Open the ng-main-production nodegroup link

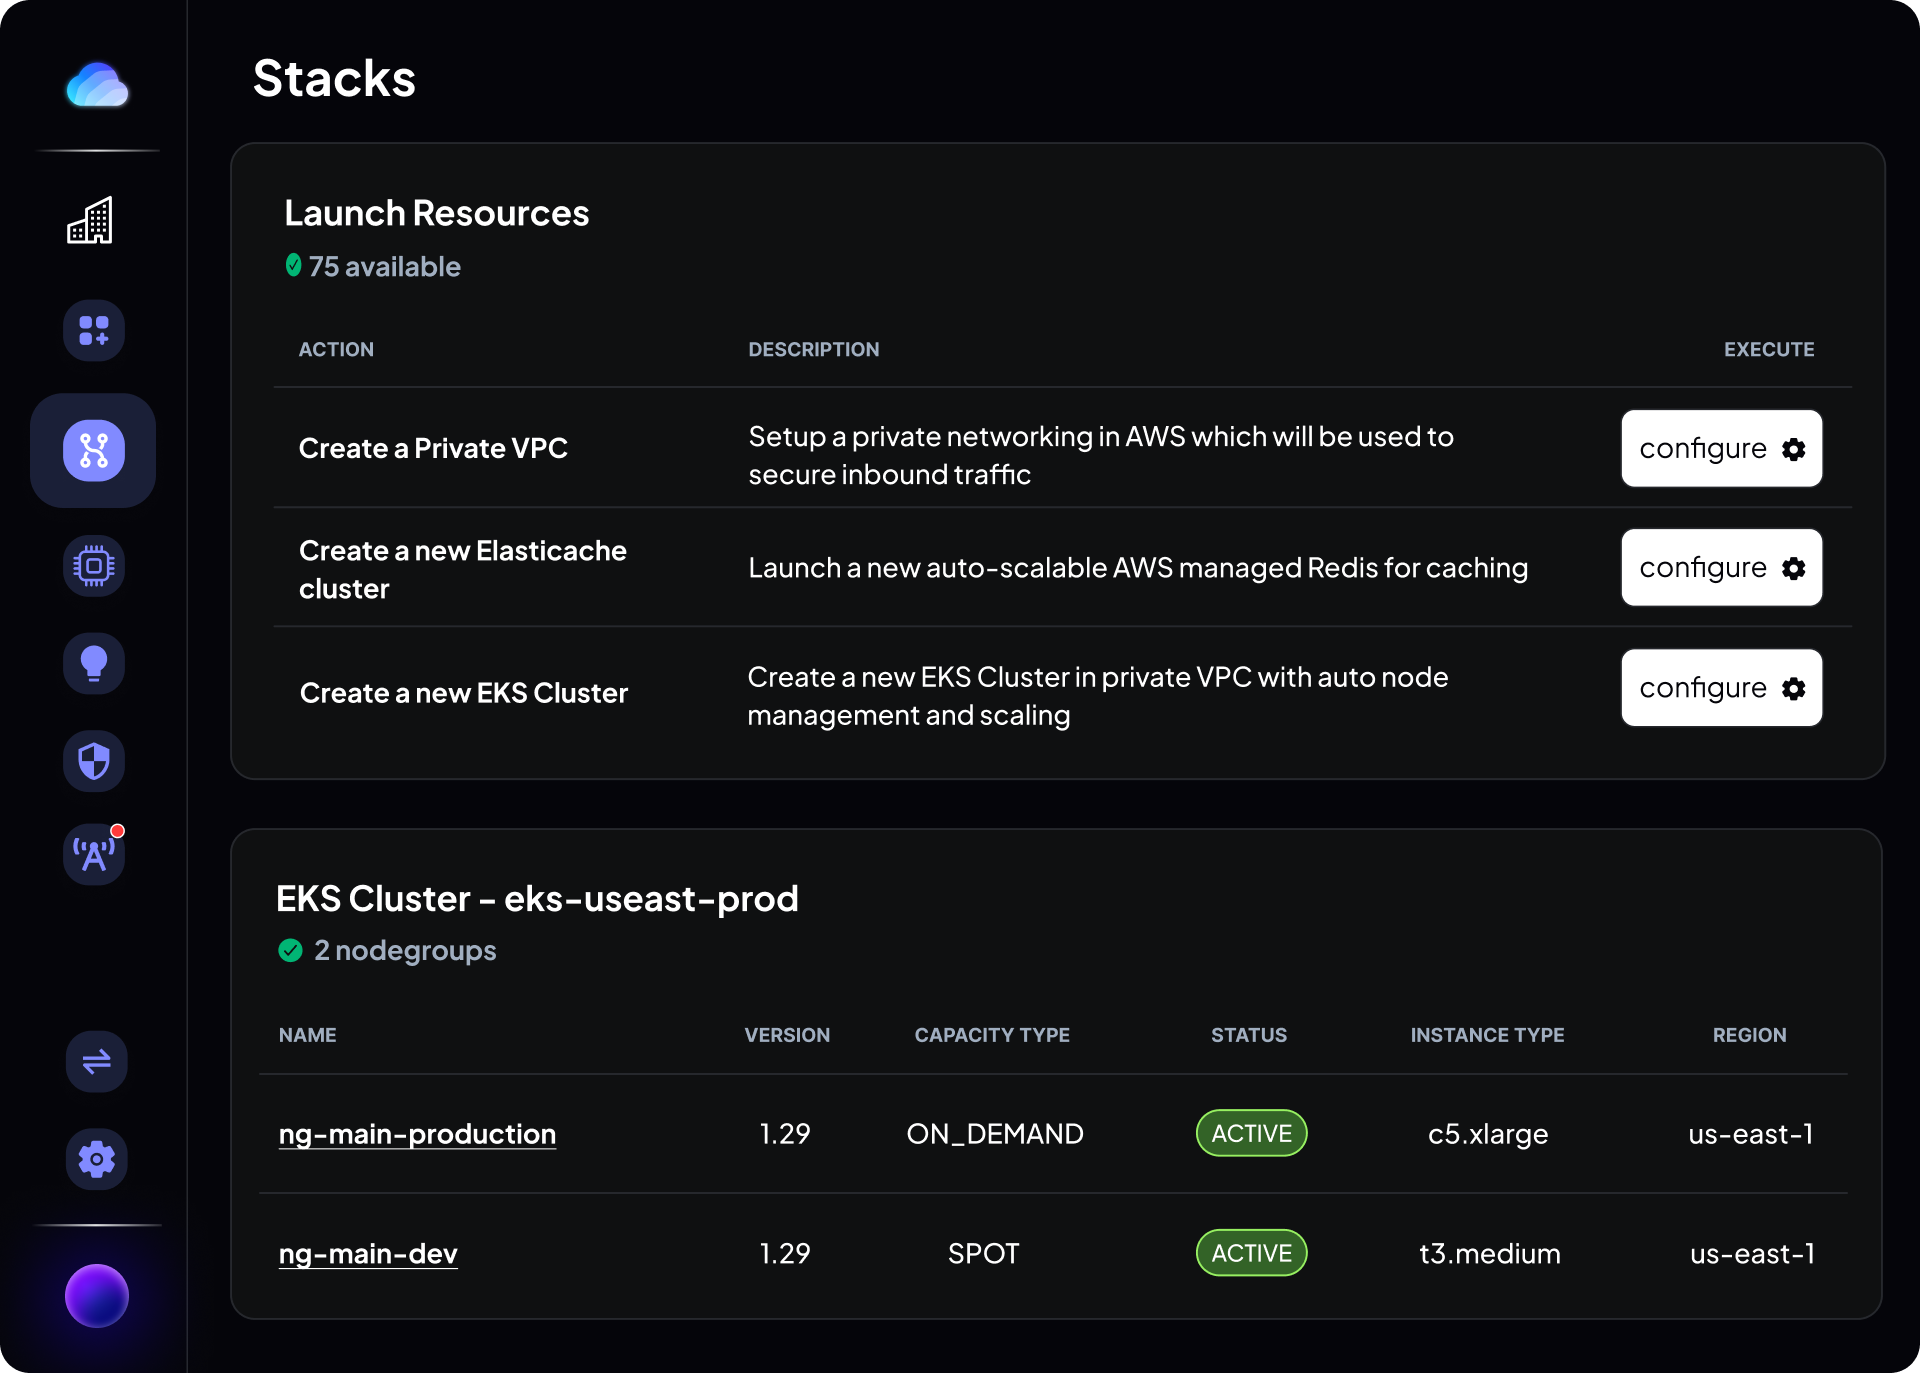pos(417,1134)
